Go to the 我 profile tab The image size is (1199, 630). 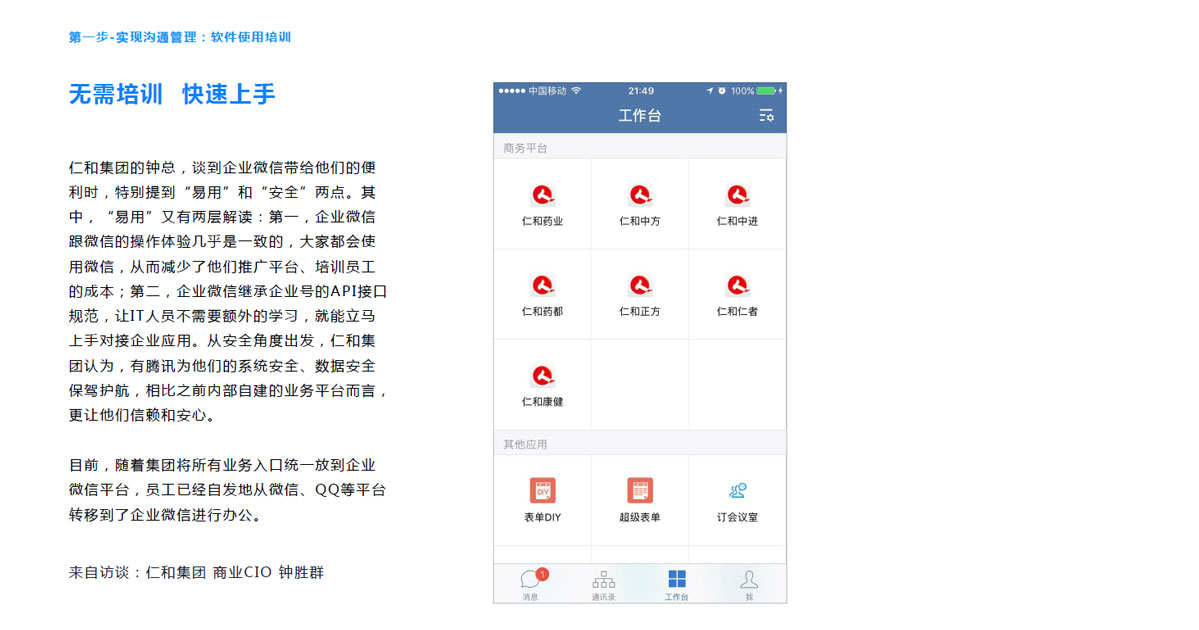tap(749, 585)
